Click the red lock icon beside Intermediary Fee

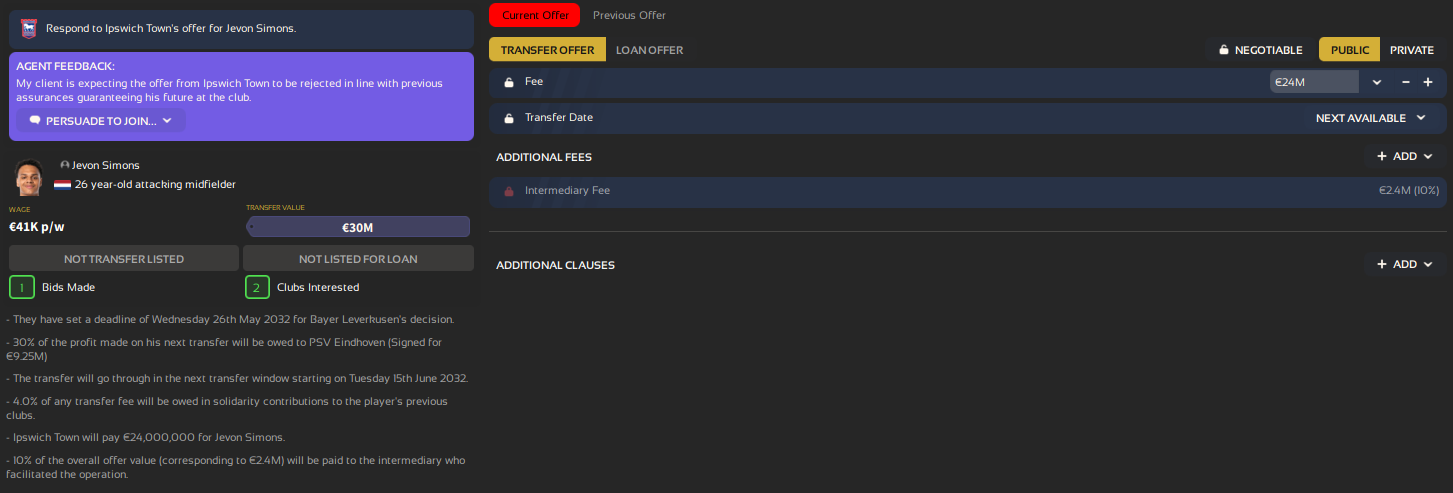click(x=508, y=191)
